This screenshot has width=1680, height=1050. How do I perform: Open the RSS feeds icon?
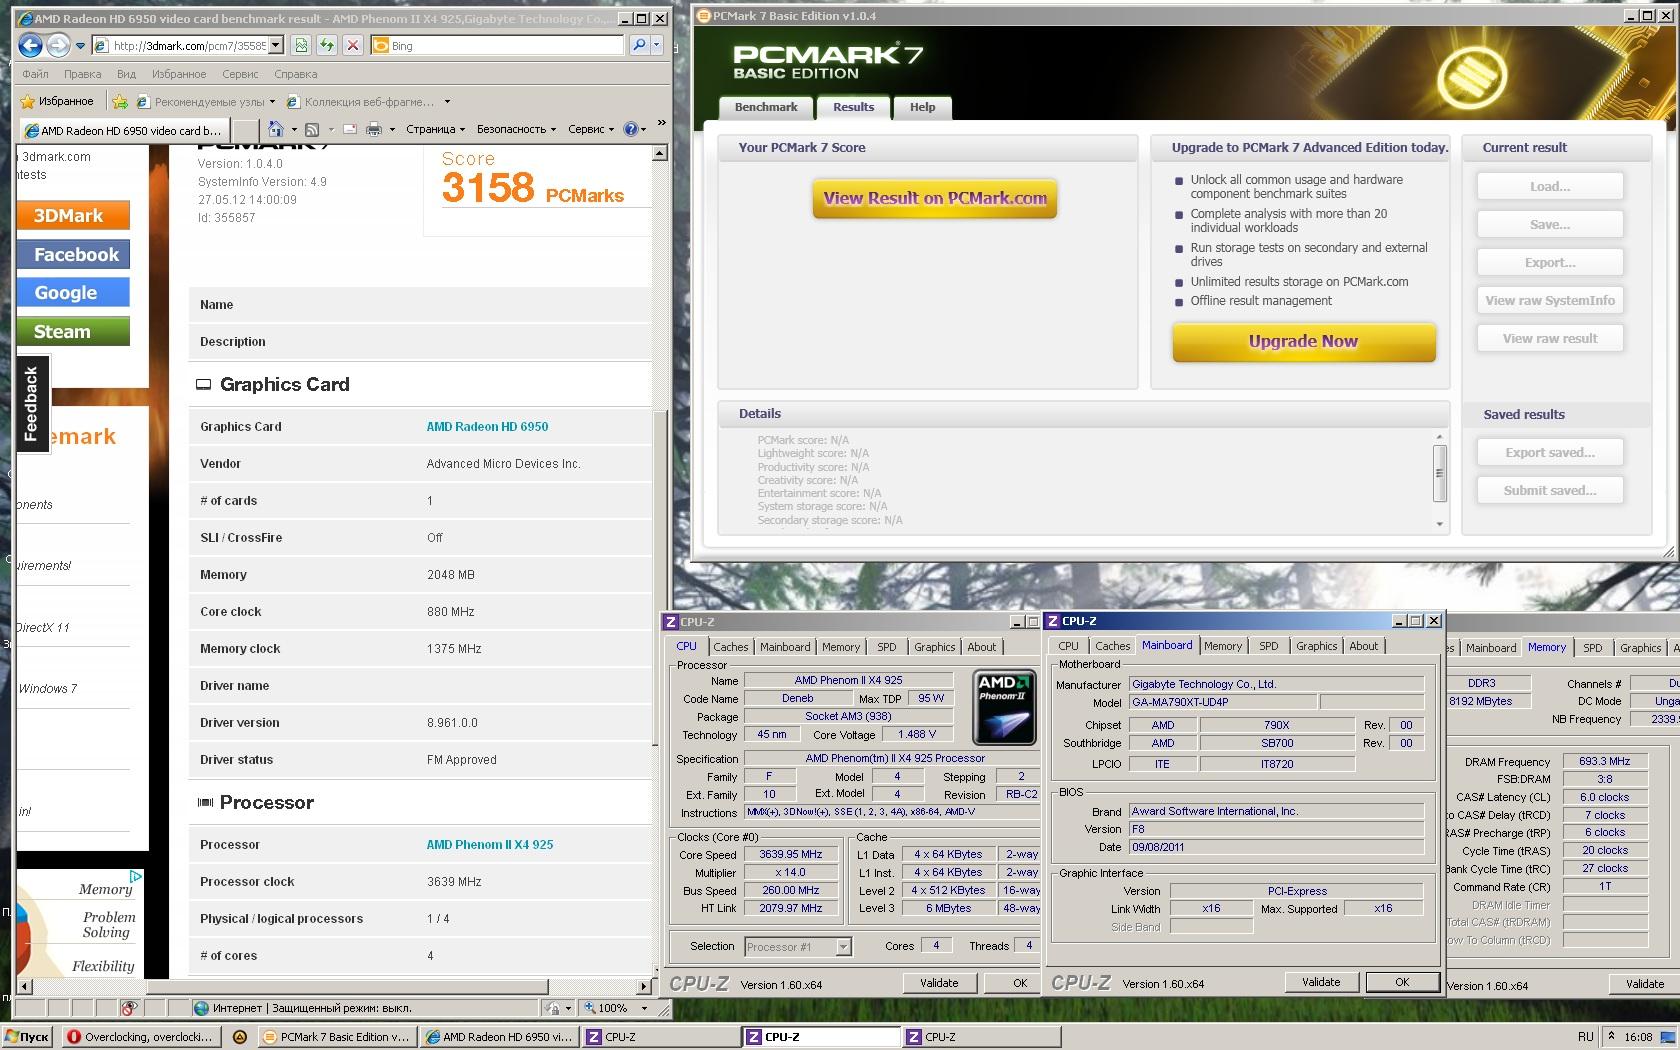(x=312, y=129)
